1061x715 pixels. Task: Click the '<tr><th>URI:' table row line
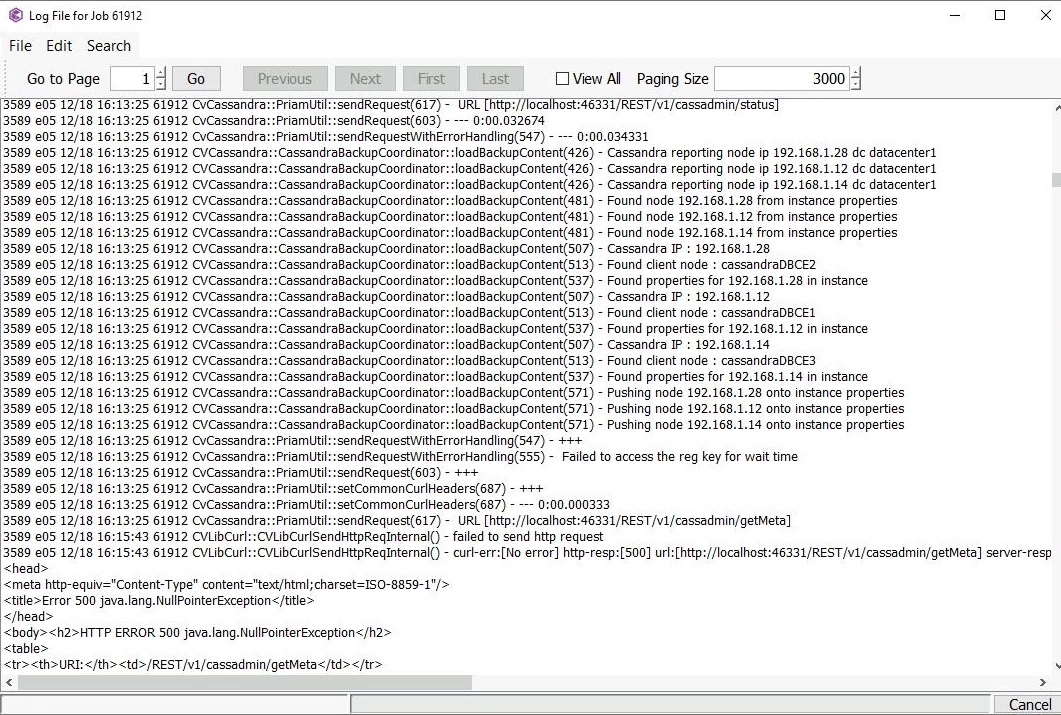click(193, 665)
